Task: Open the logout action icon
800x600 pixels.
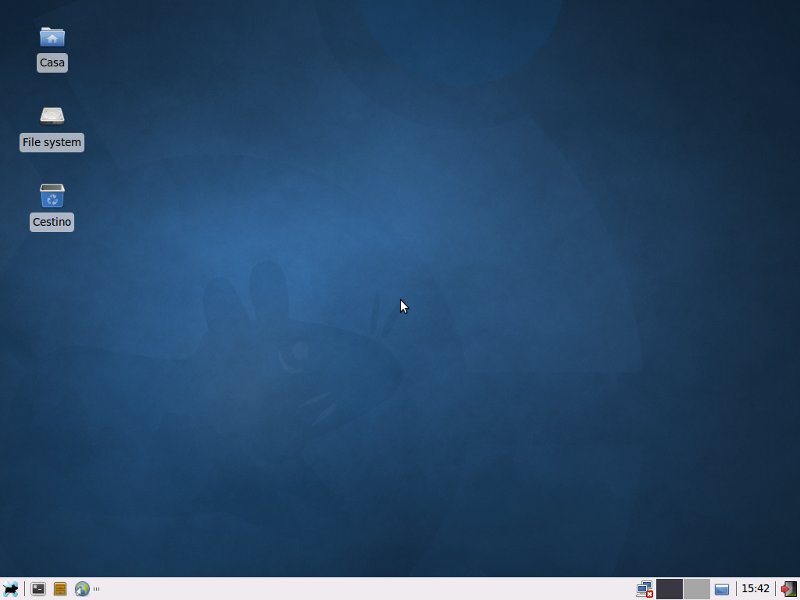Action: (789, 589)
